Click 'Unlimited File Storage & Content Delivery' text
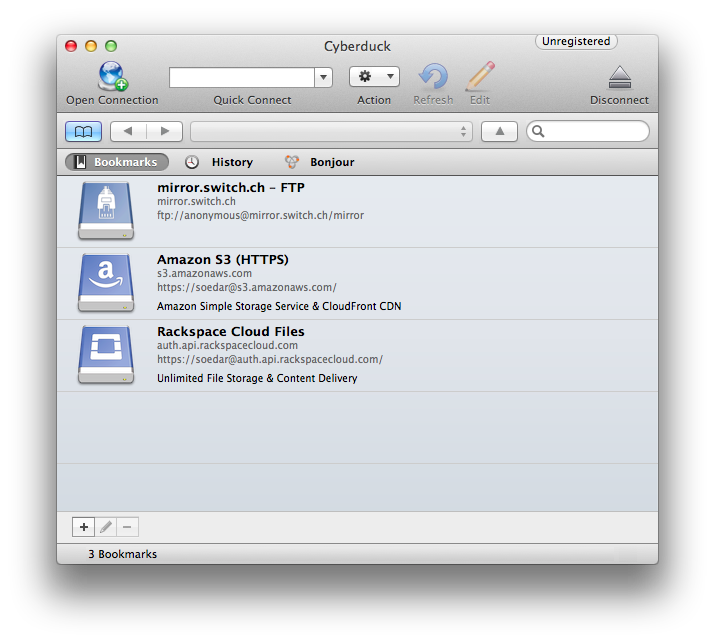 point(257,378)
